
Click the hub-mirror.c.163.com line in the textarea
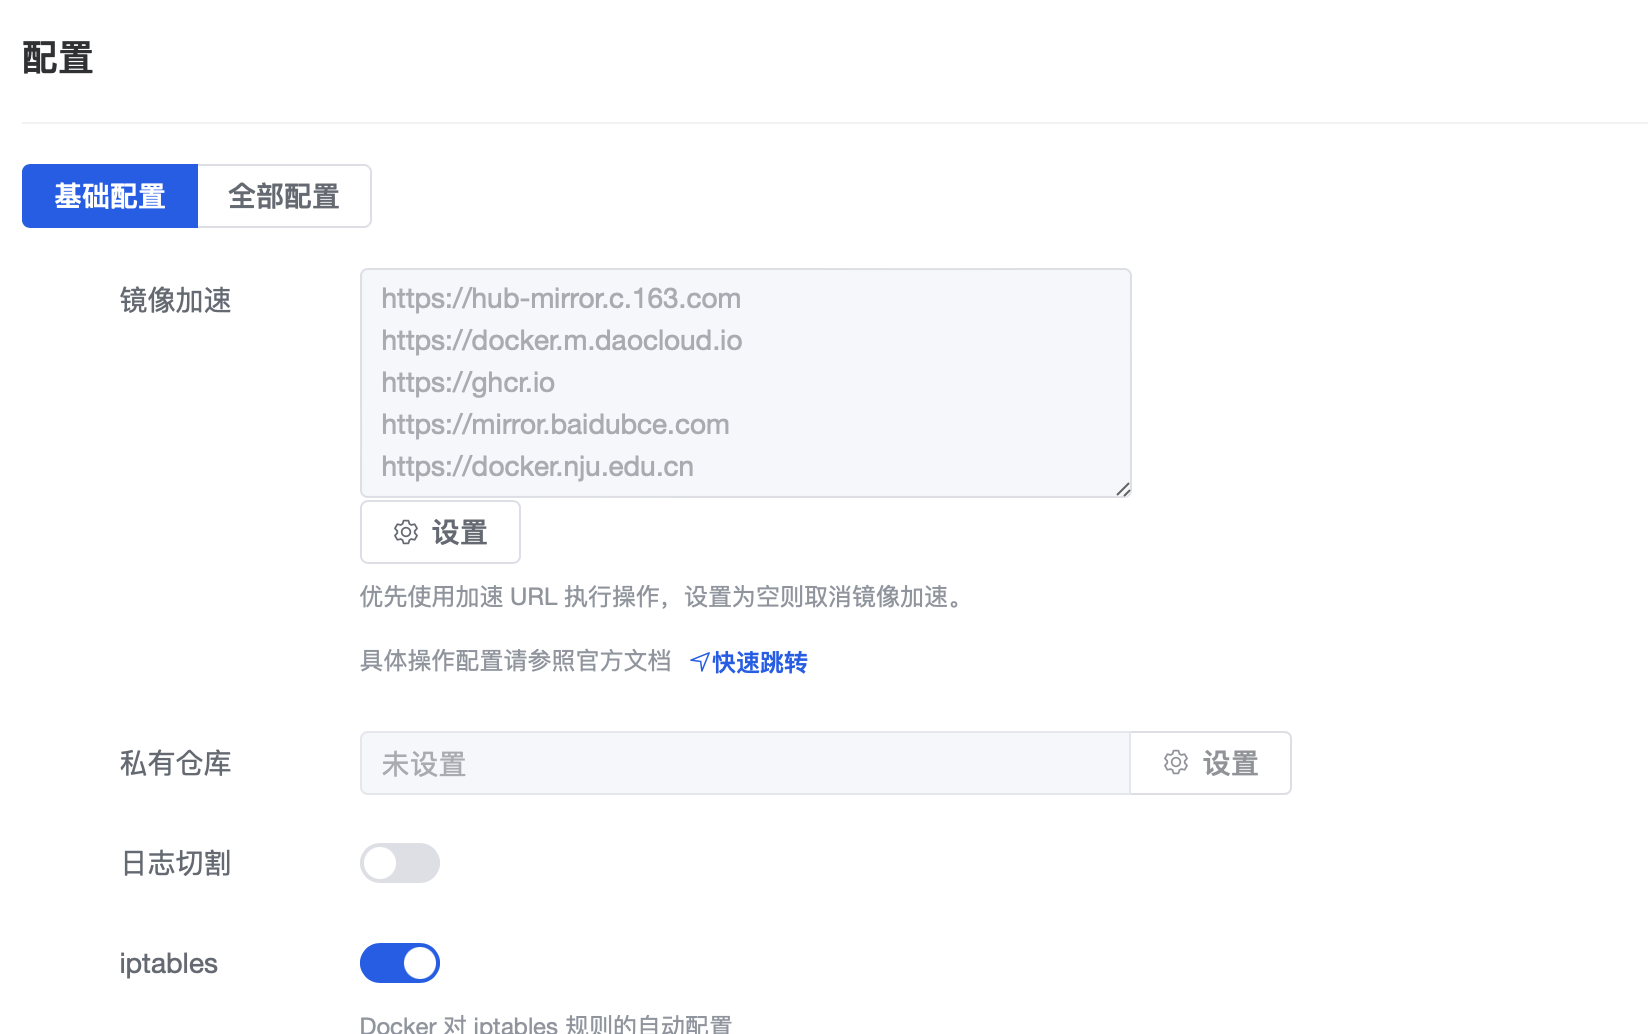(x=561, y=299)
